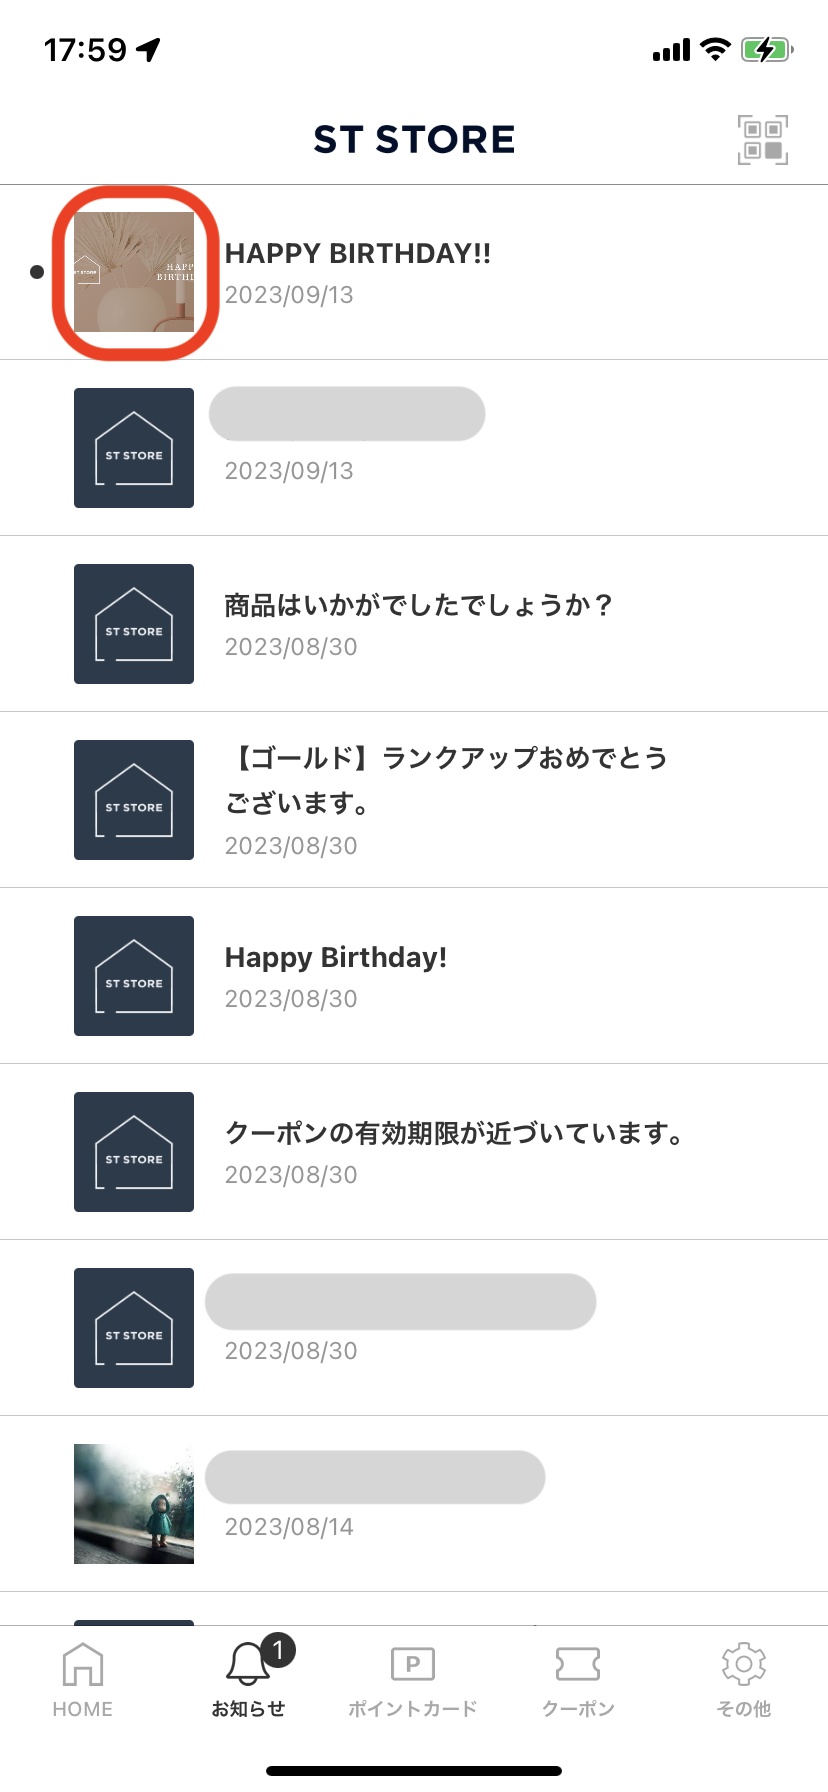828x1792 pixels.
Task: Select the クーポン tab label
Action: (x=578, y=1709)
